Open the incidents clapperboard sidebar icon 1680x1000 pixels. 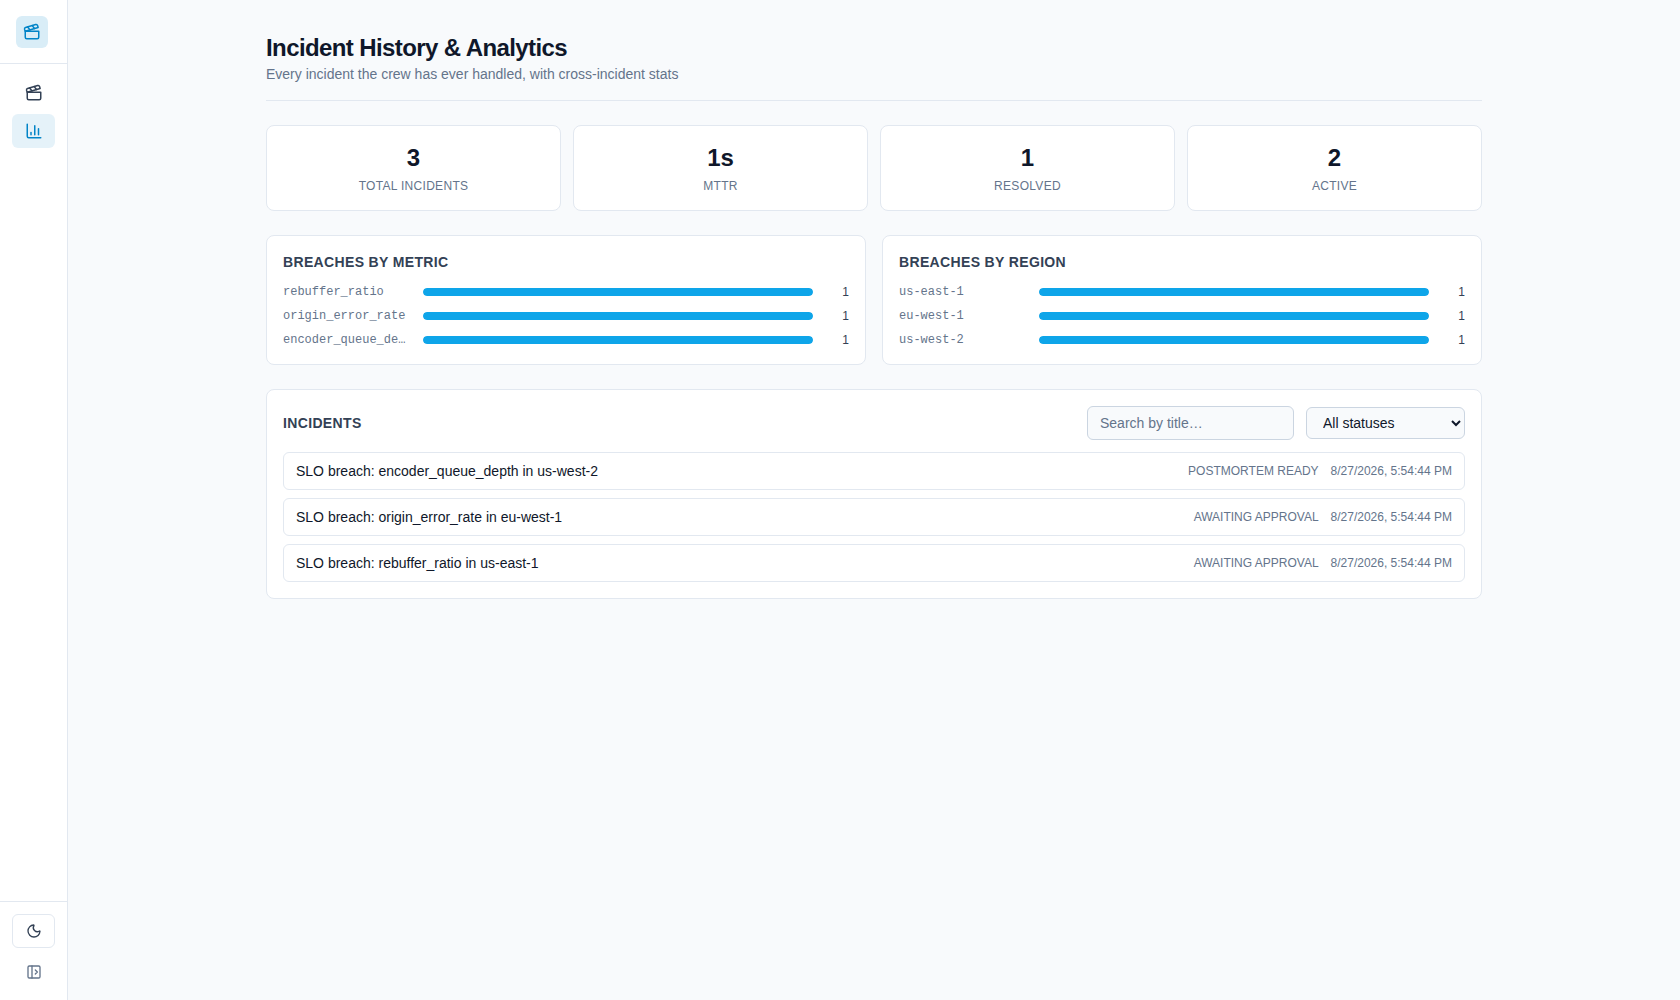[33, 93]
